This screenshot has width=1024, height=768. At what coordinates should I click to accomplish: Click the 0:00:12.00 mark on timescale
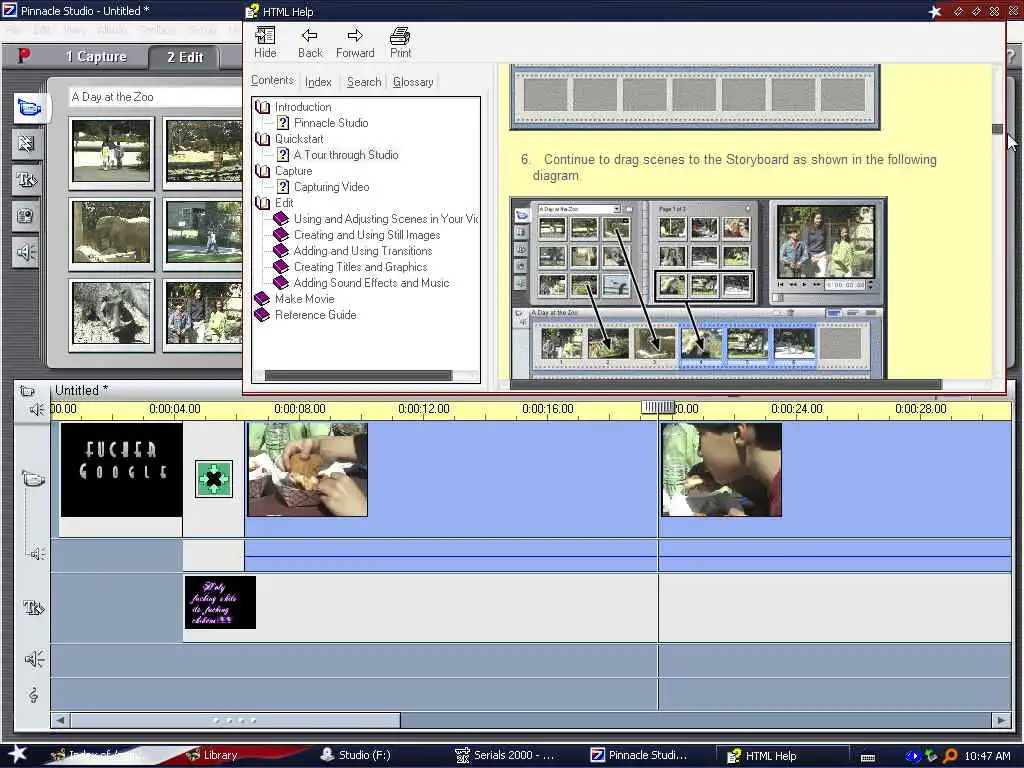pyautogui.click(x=424, y=409)
